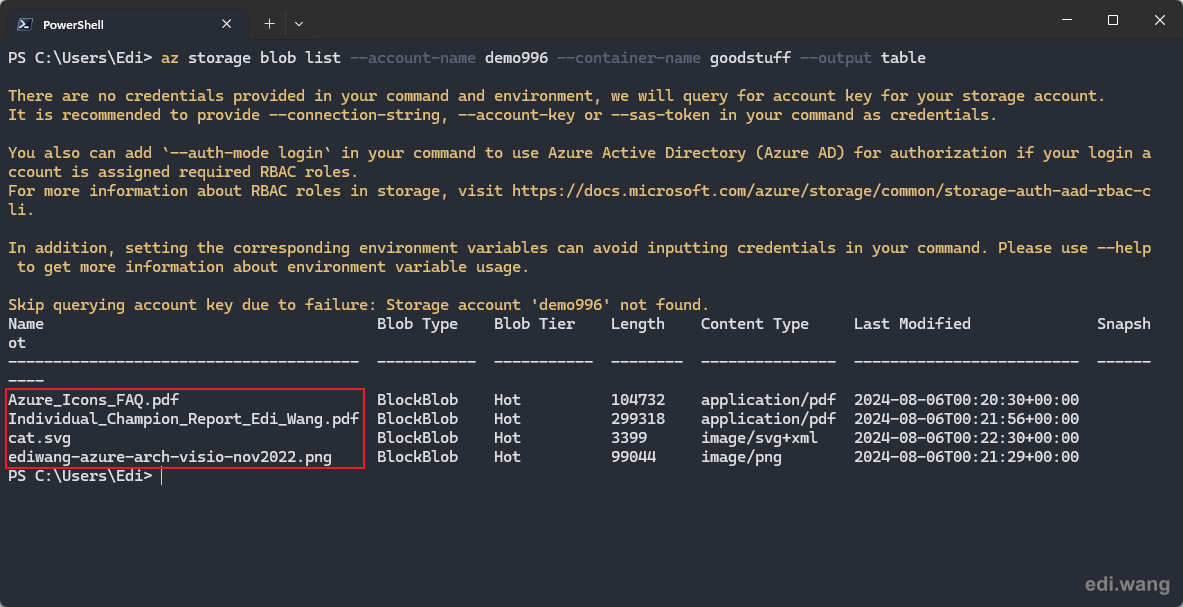Click BlockBlob in the Azure_Icons_FAQ.pdf row
The image size is (1183, 607).
(417, 400)
